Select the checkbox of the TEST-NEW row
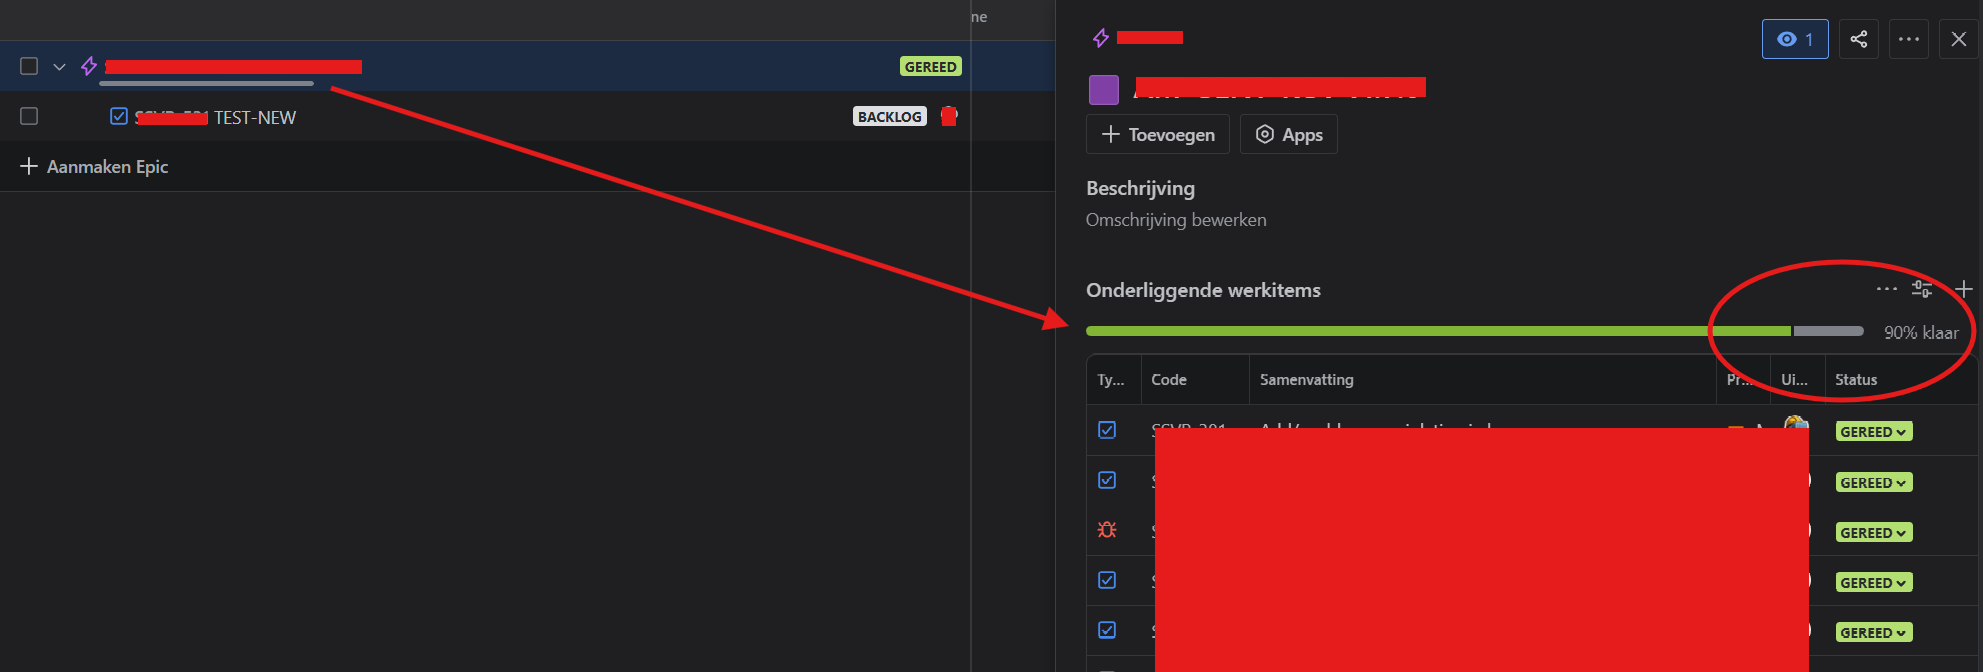1983x672 pixels. point(29,116)
